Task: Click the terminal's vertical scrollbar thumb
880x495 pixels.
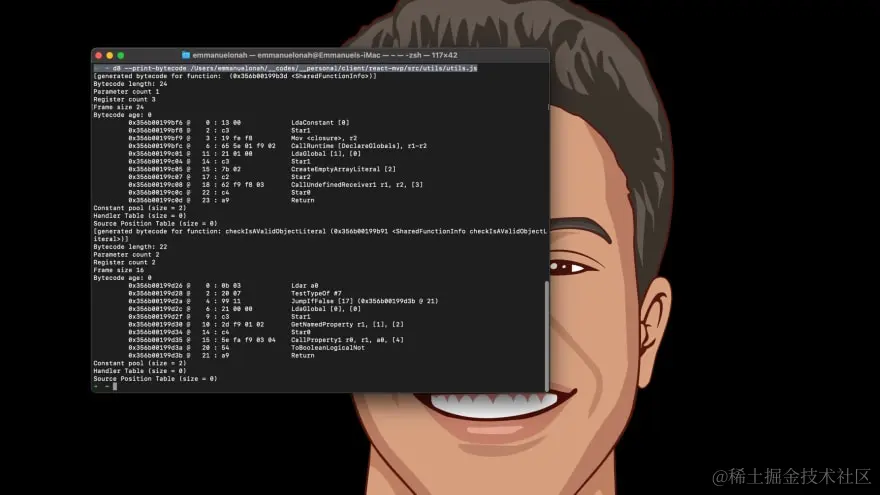Action: 547,335
